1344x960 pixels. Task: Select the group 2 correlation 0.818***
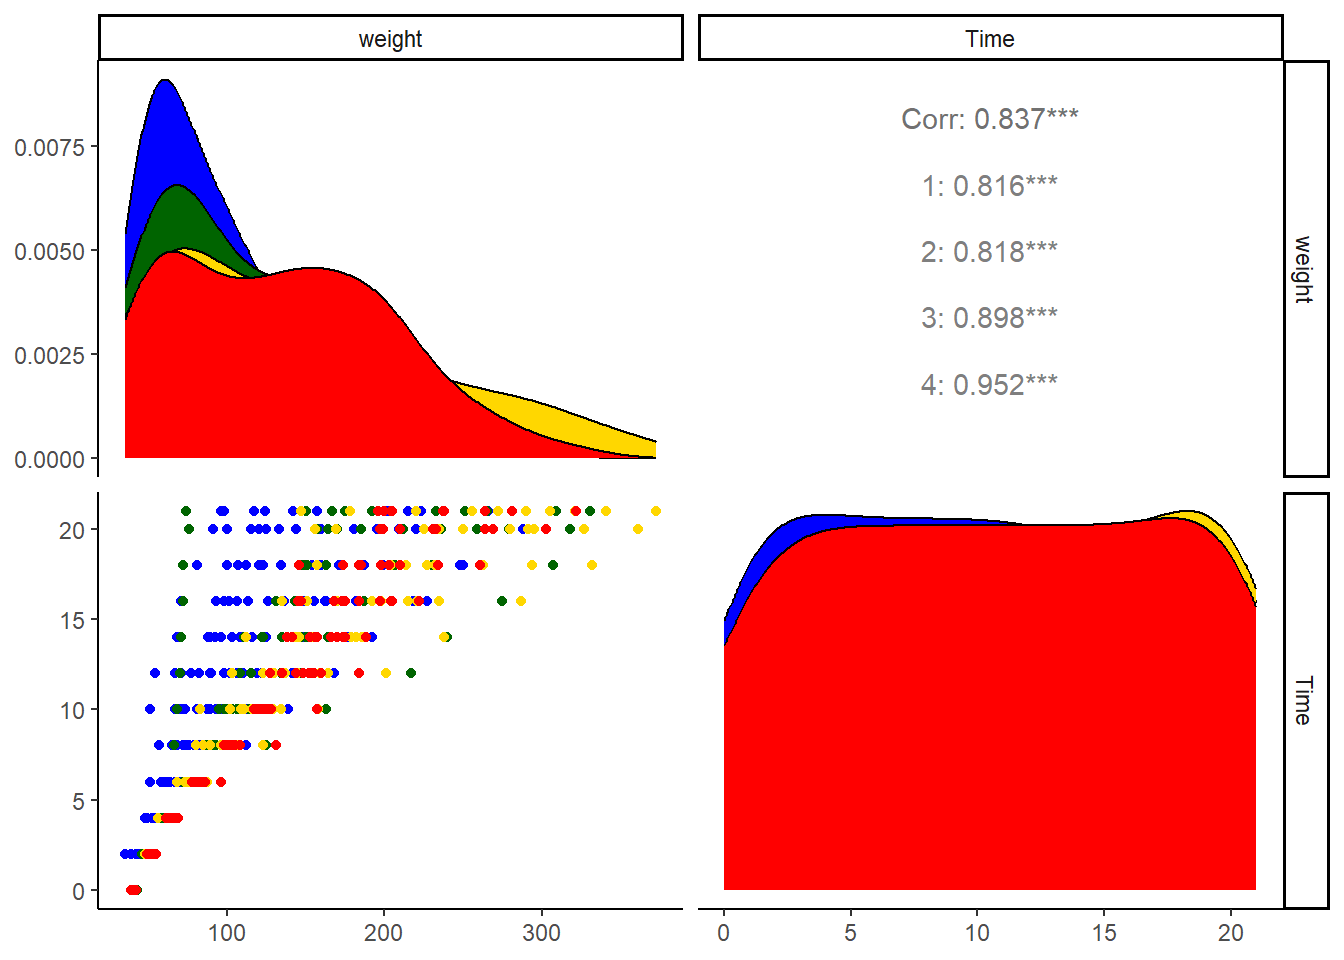pos(990,252)
